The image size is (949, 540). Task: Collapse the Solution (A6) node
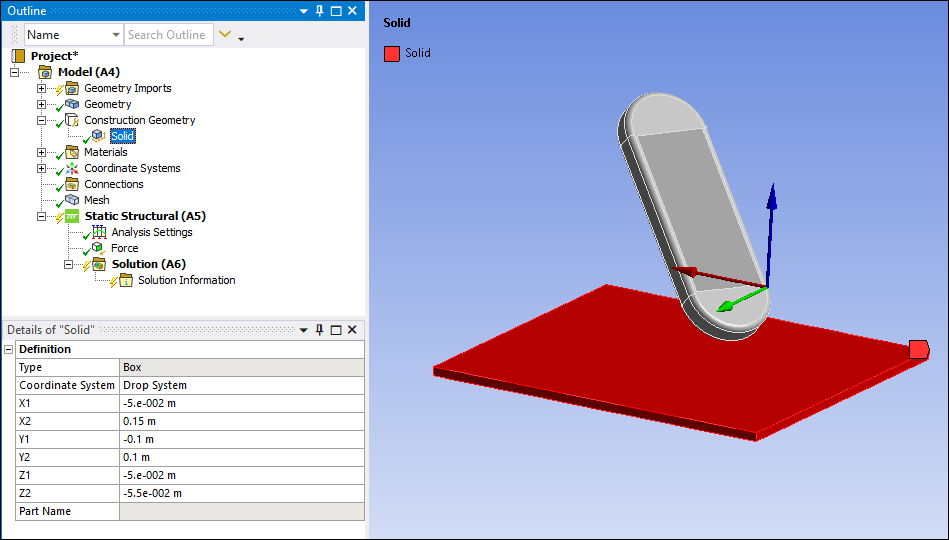coord(68,264)
